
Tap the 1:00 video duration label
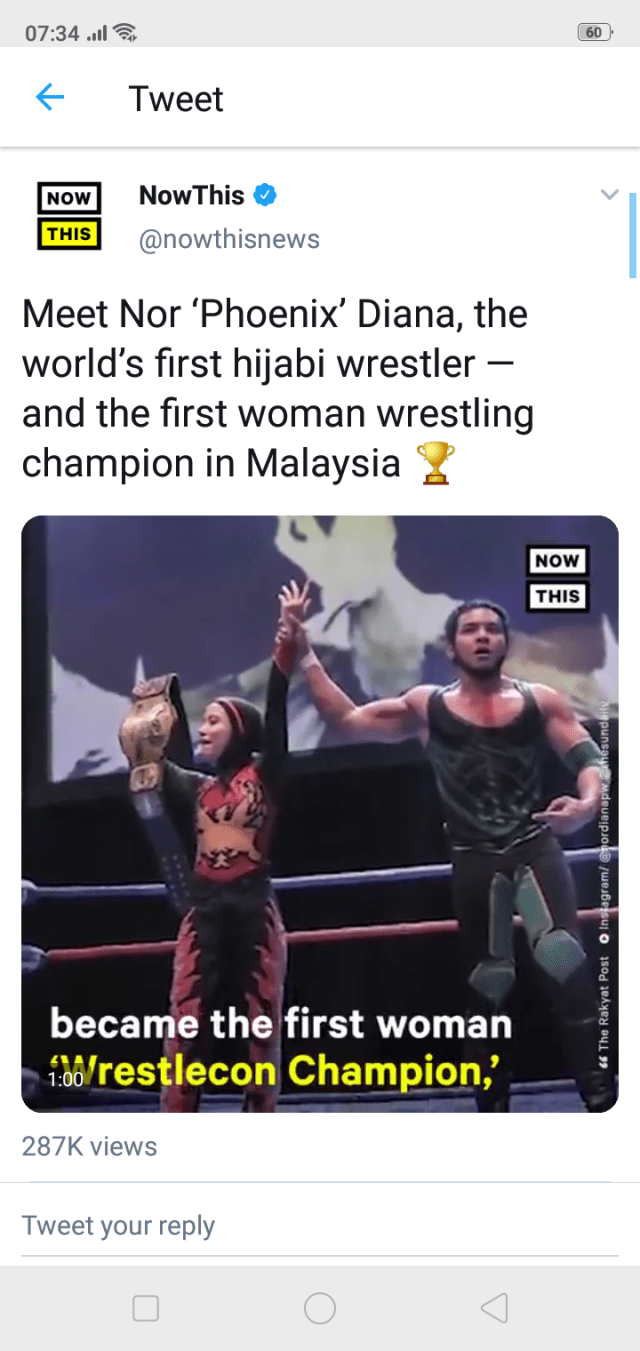66,1080
